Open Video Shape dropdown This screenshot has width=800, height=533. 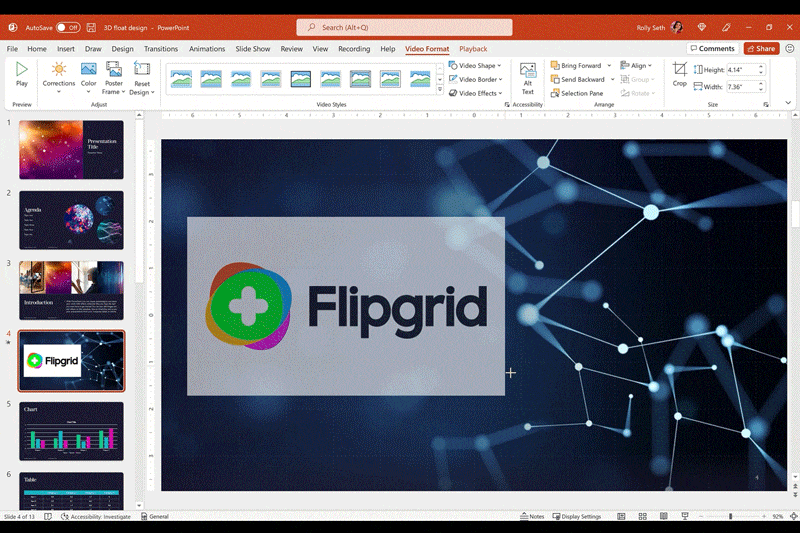[475, 65]
